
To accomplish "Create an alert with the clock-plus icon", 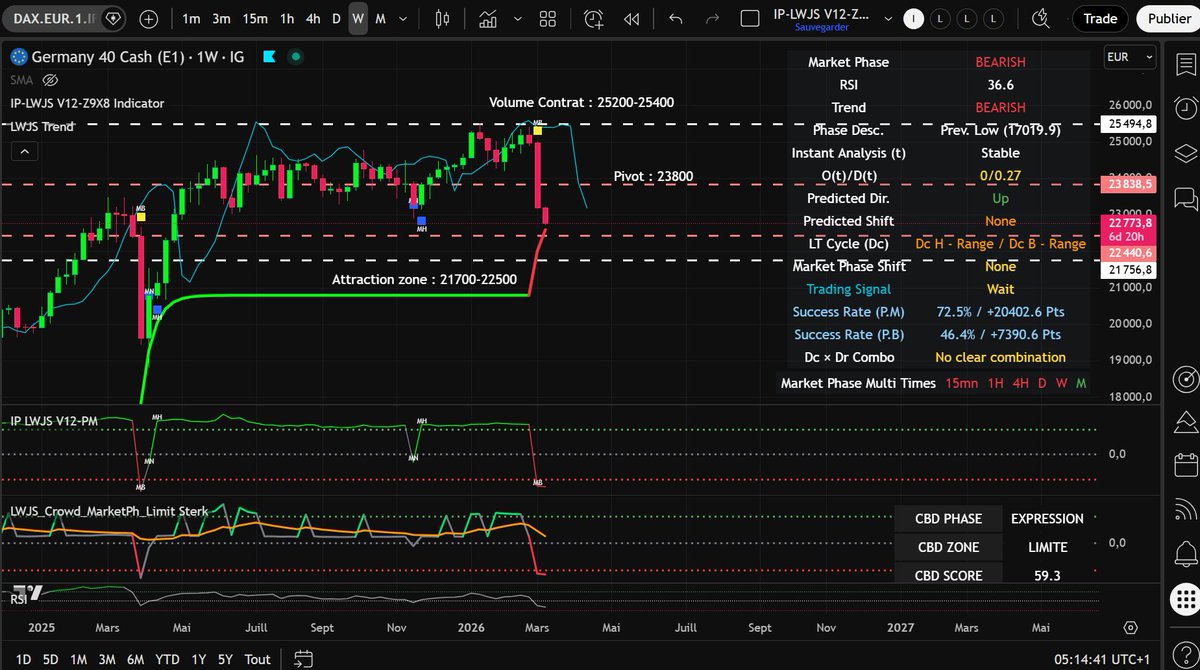I will click(x=594, y=18).
